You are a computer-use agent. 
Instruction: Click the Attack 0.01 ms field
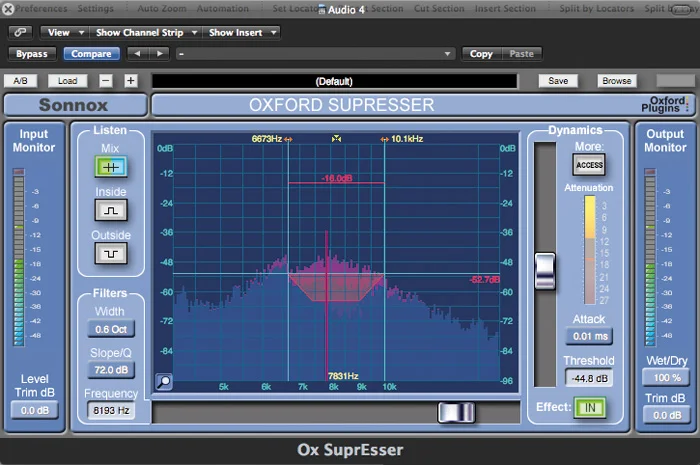coord(590,336)
